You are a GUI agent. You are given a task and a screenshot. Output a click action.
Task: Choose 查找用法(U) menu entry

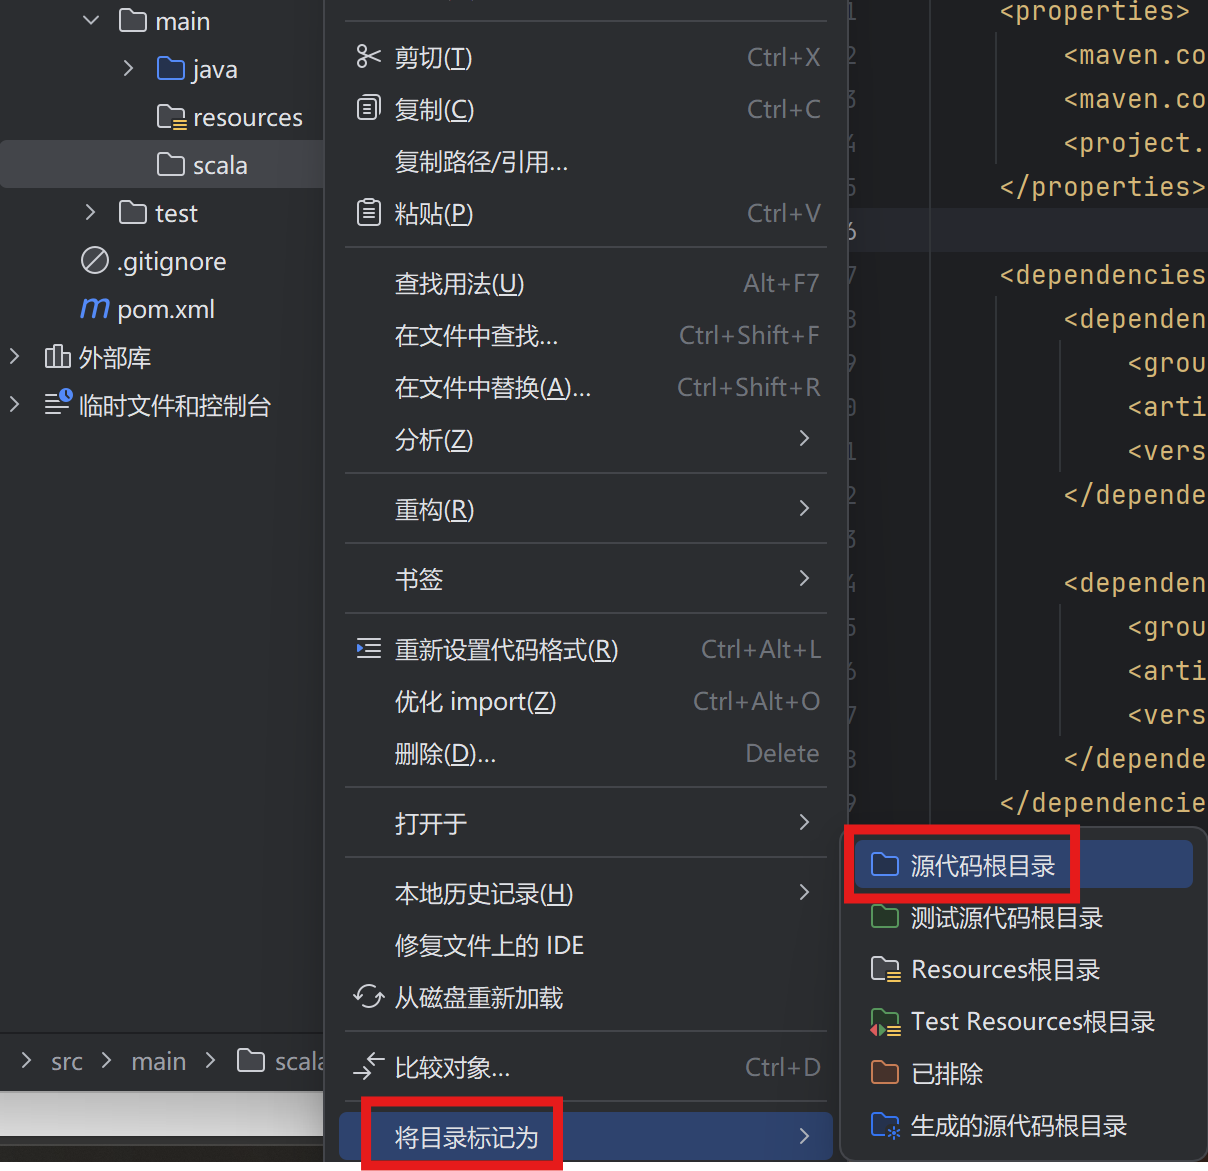tap(586, 283)
